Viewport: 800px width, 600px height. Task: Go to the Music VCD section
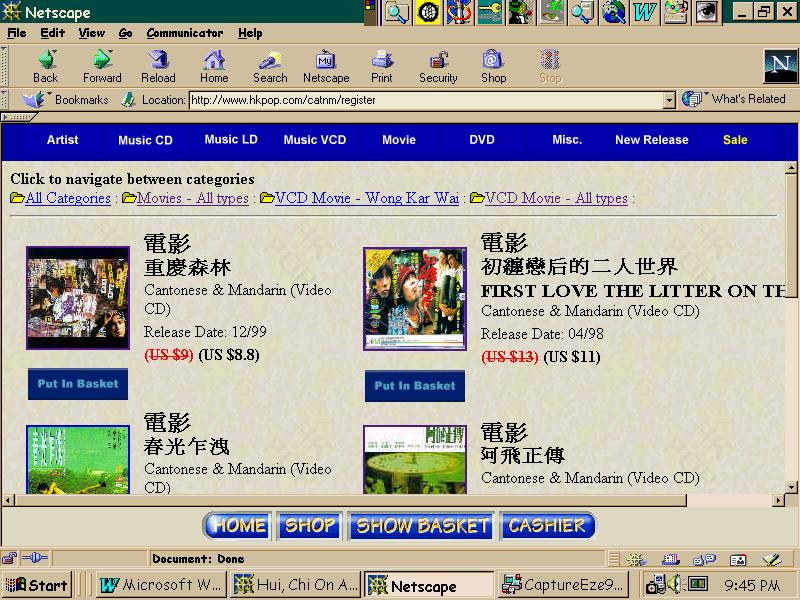coord(315,140)
